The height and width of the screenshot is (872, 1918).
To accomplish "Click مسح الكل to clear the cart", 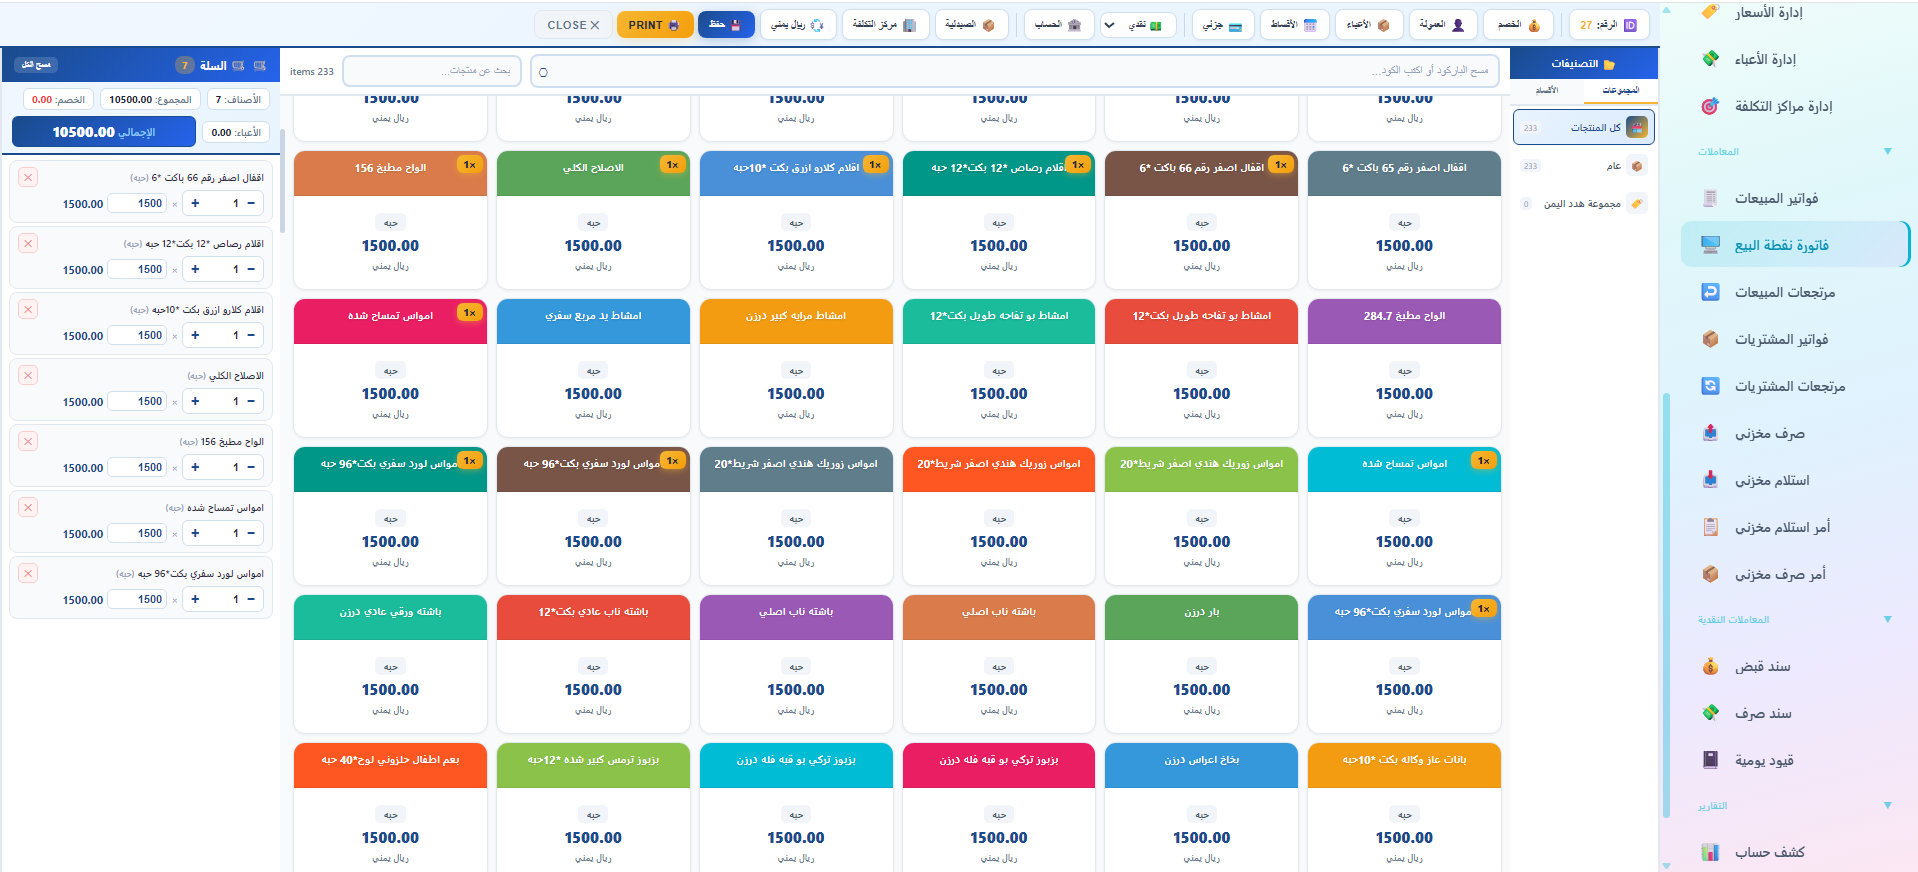I will coord(37,65).
